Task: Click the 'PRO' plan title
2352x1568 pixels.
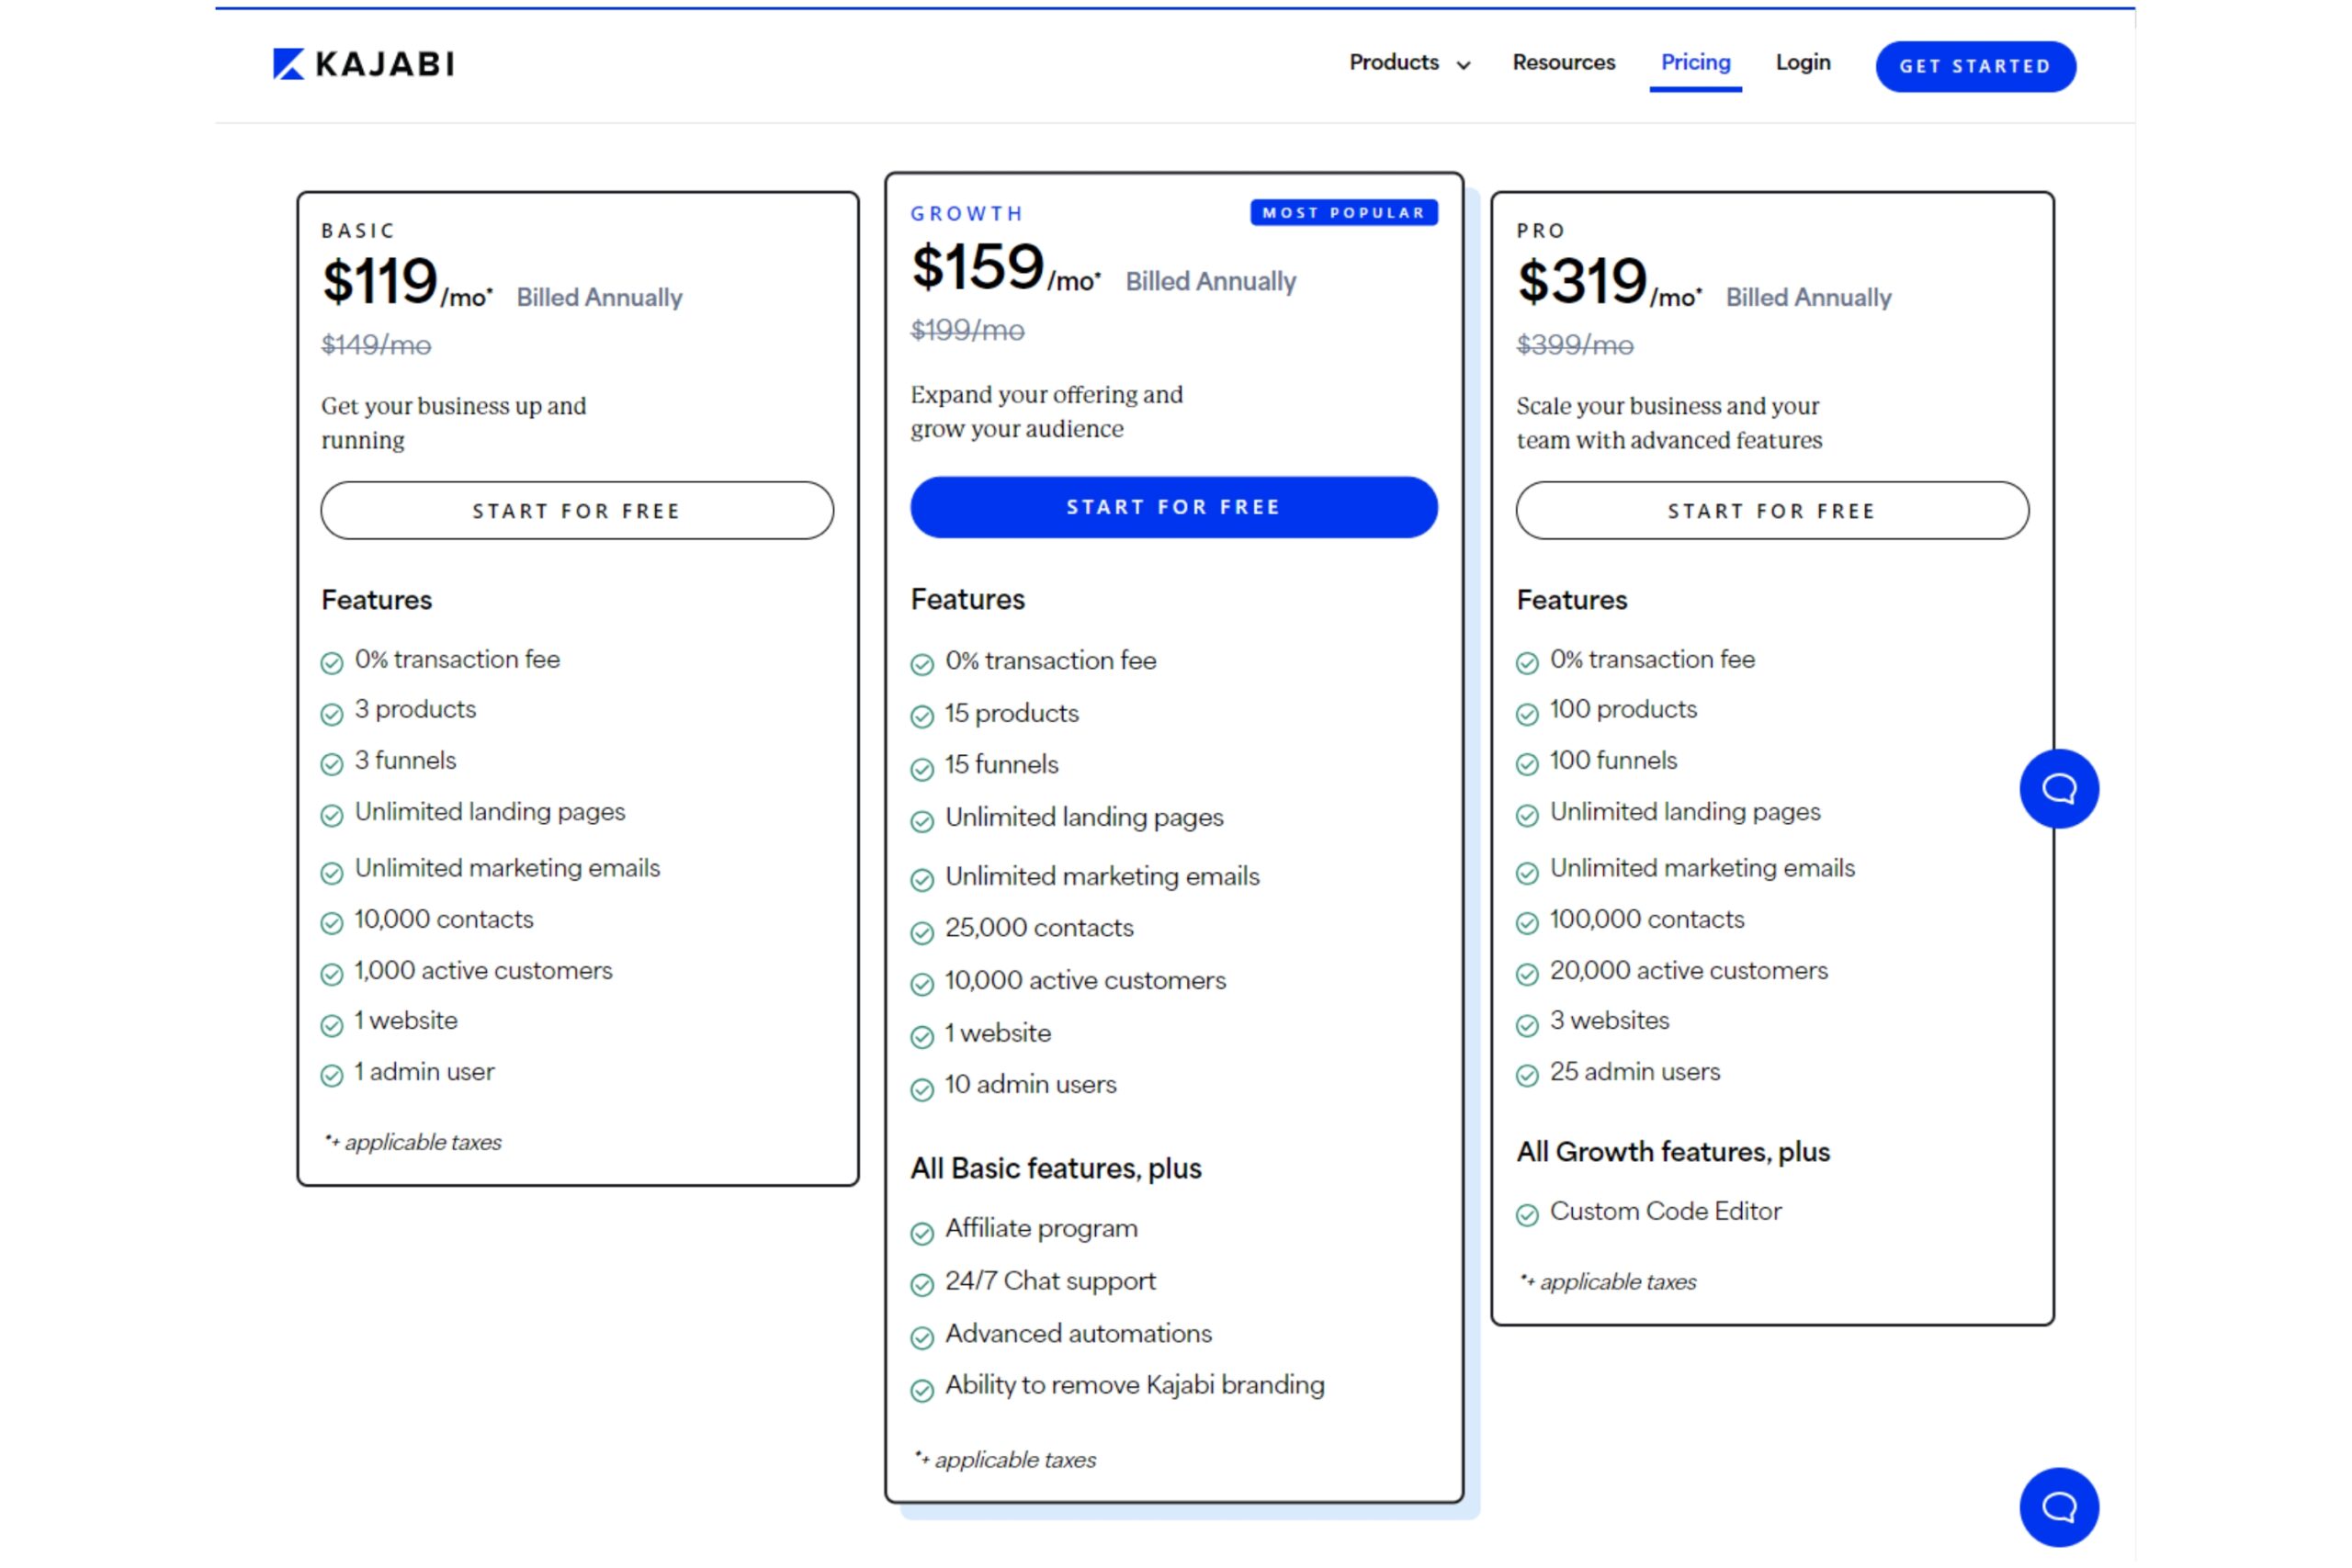Action: point(1541,230)
